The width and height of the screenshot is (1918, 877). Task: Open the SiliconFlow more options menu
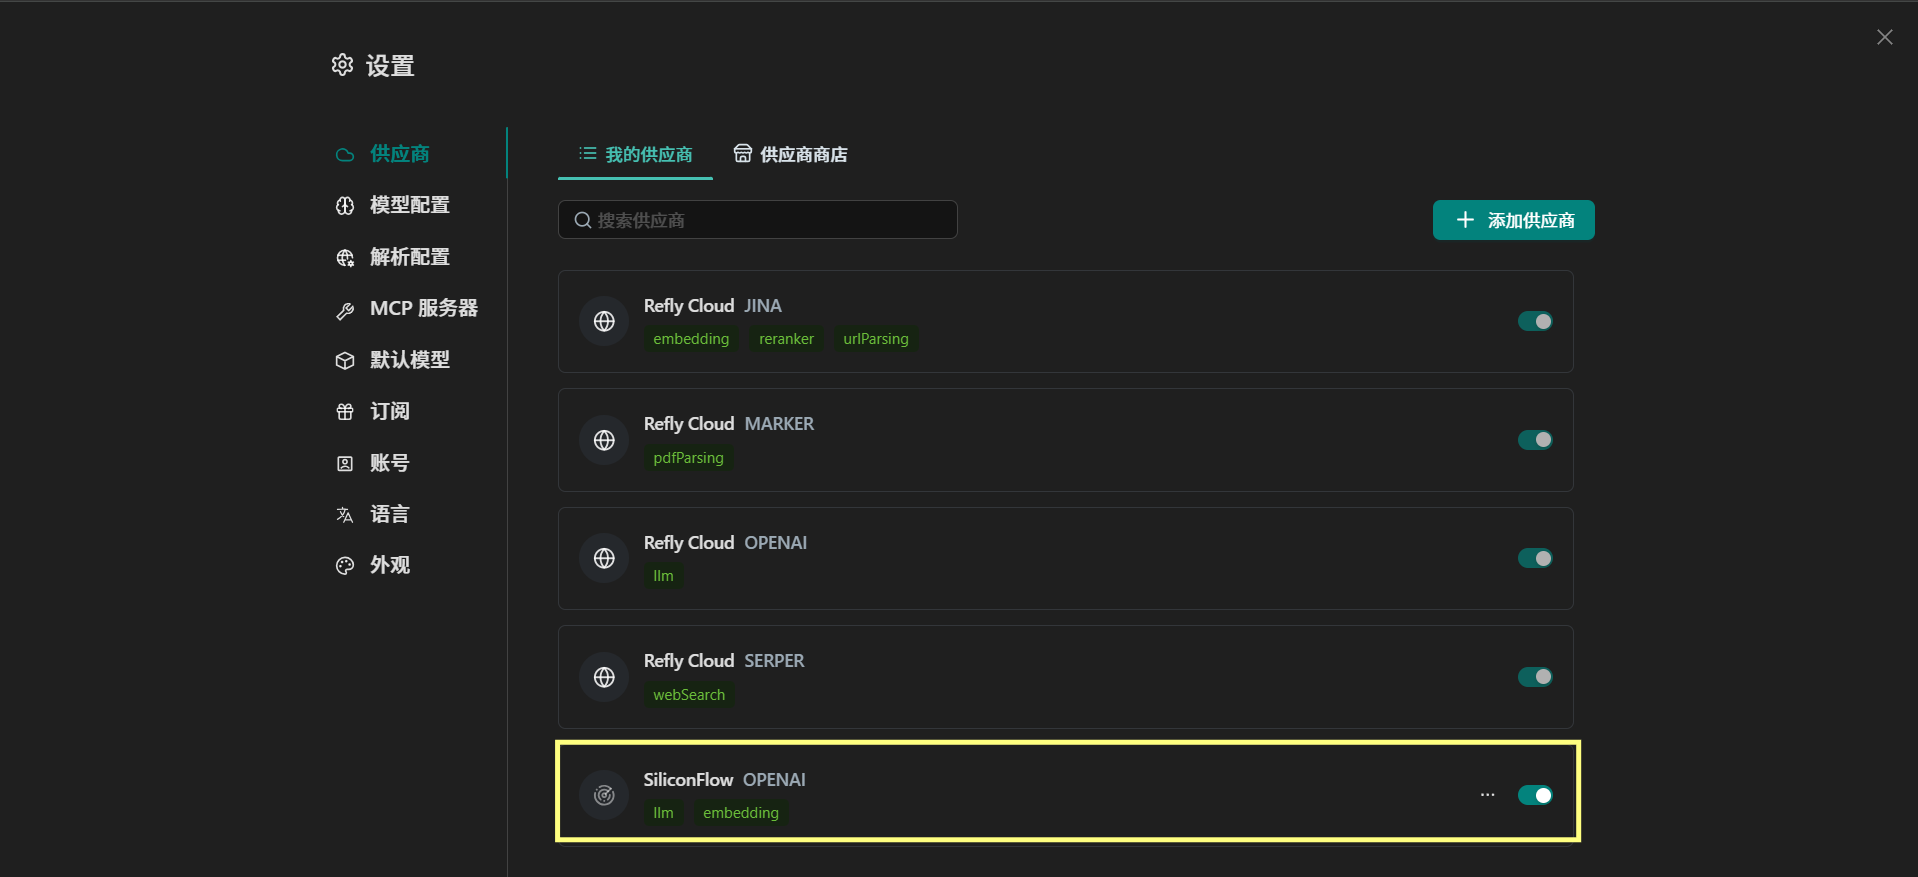pyautogui.click(x=1488, y=795)
